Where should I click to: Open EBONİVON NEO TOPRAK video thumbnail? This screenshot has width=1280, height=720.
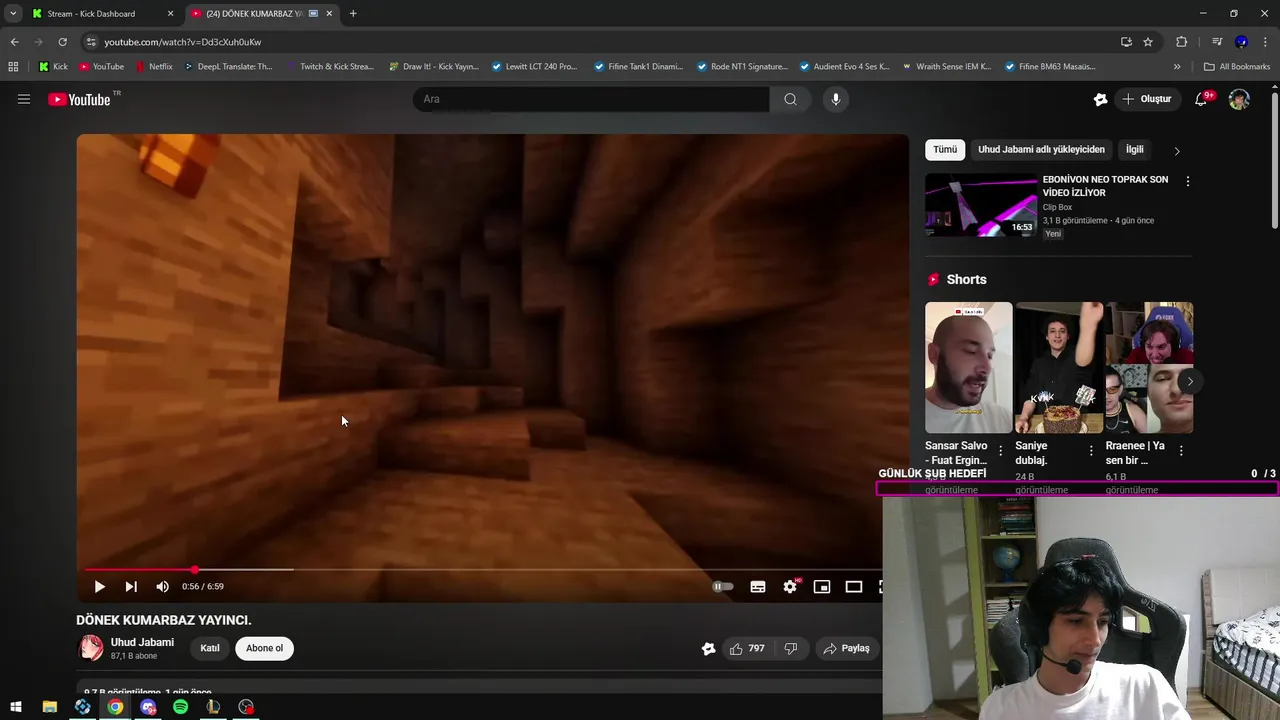pos(981,205)
